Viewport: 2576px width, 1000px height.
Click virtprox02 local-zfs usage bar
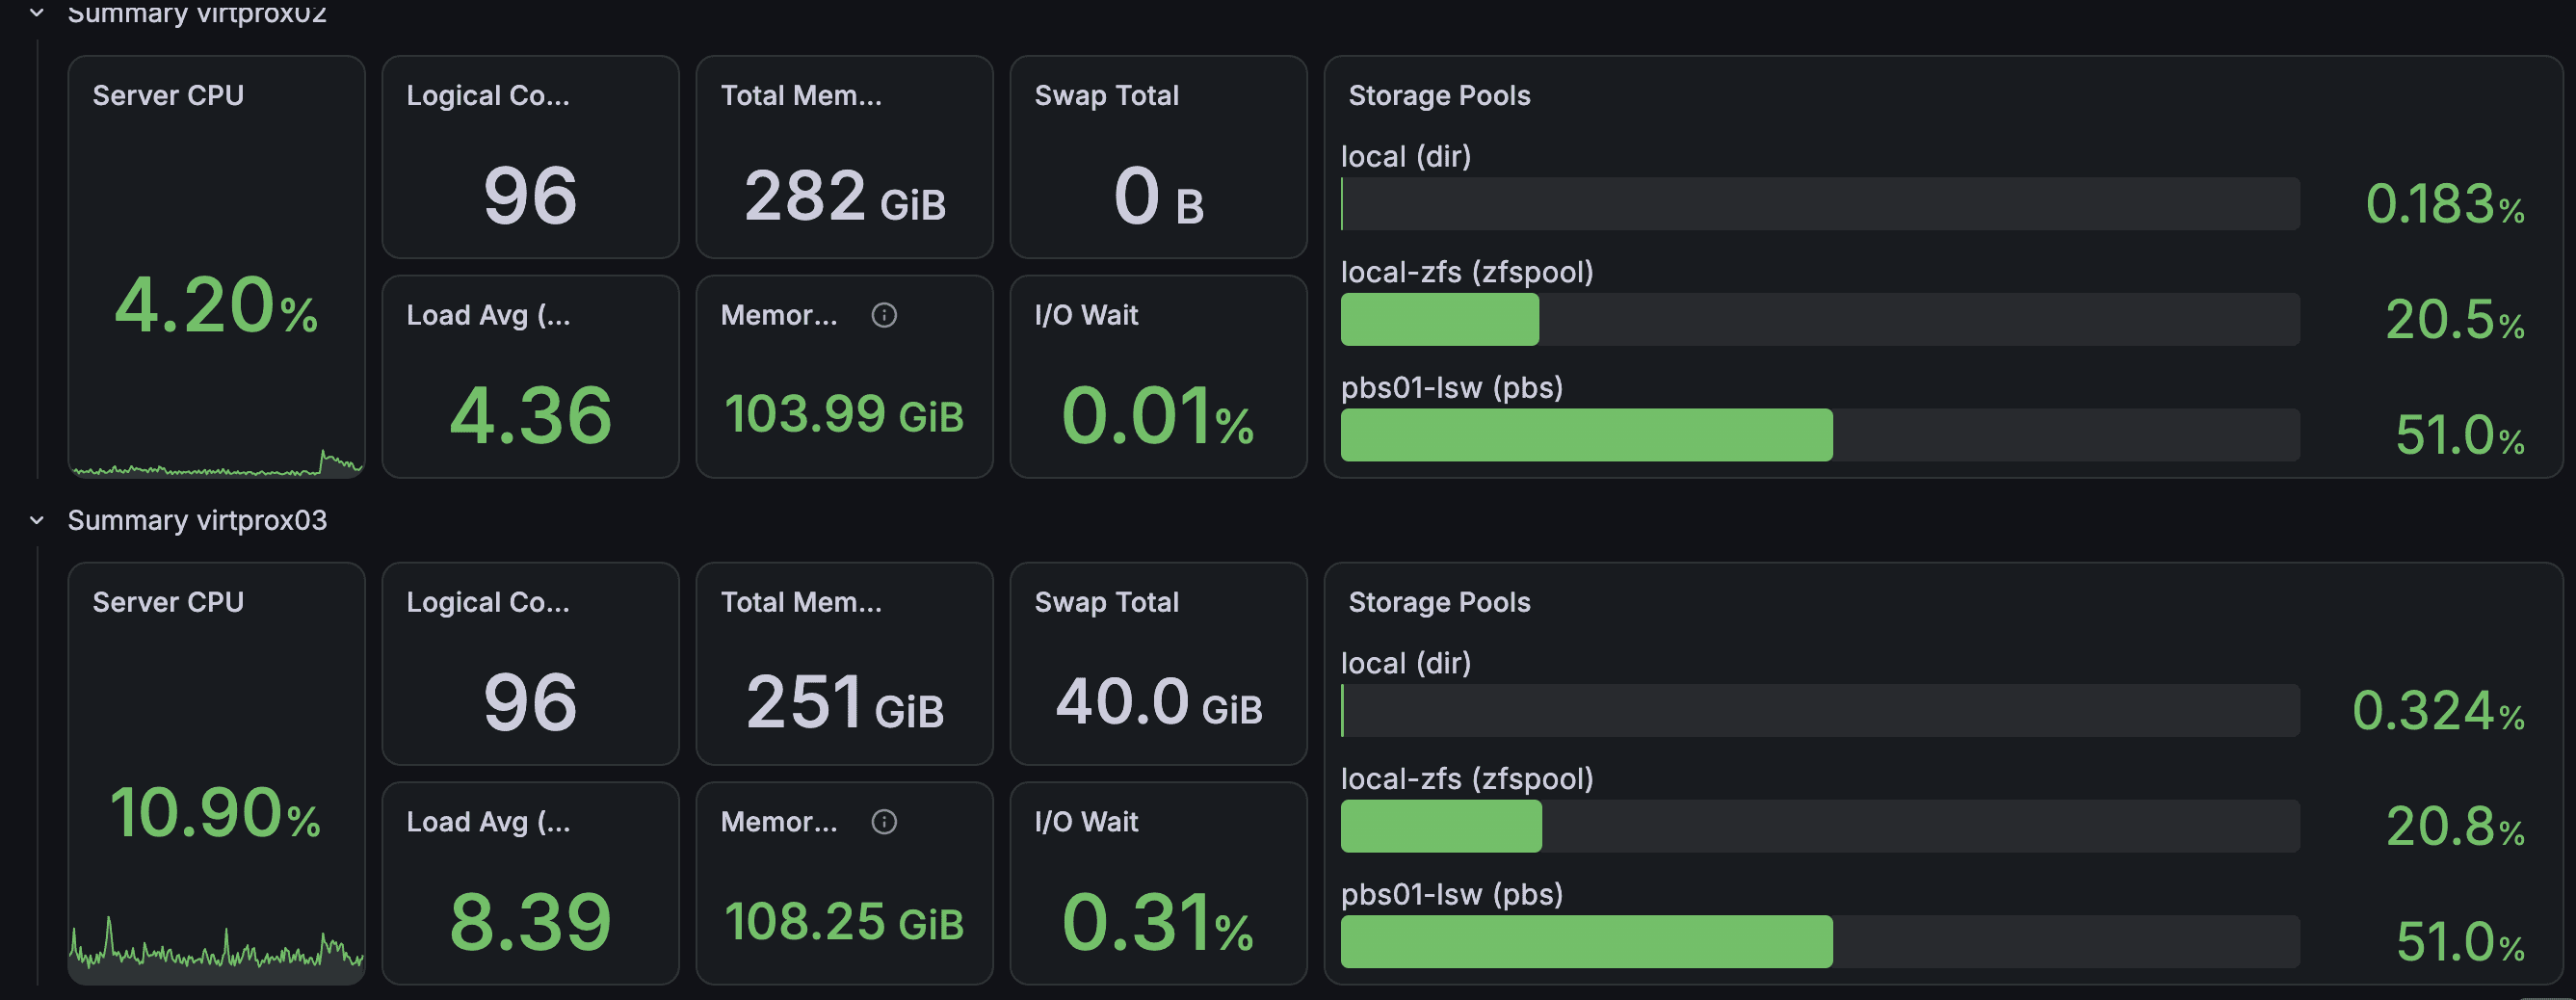[x=1820, y=319]
